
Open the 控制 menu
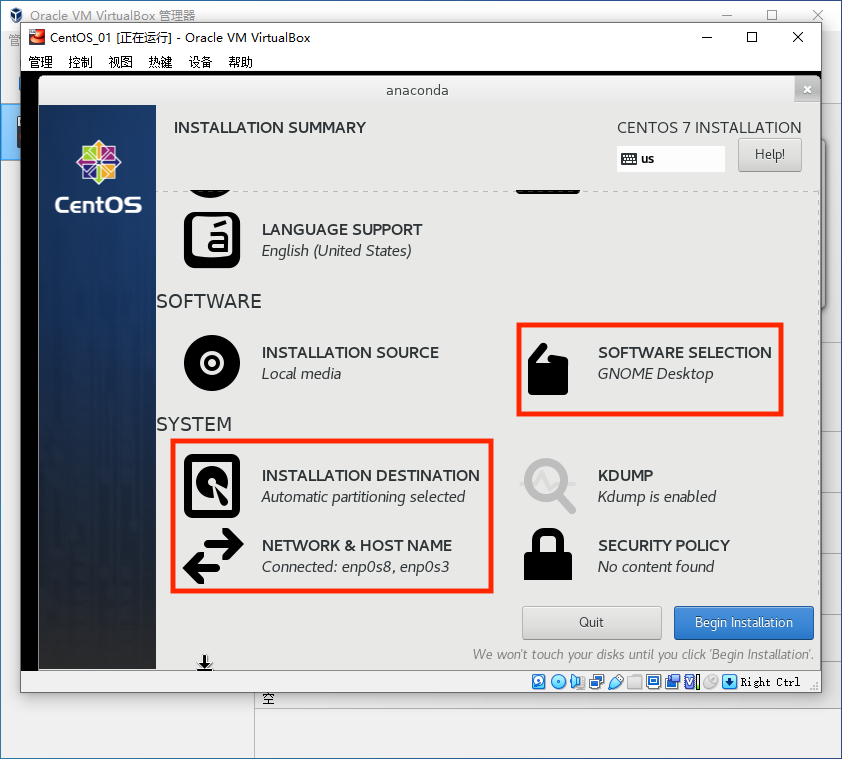coord(81,62)
